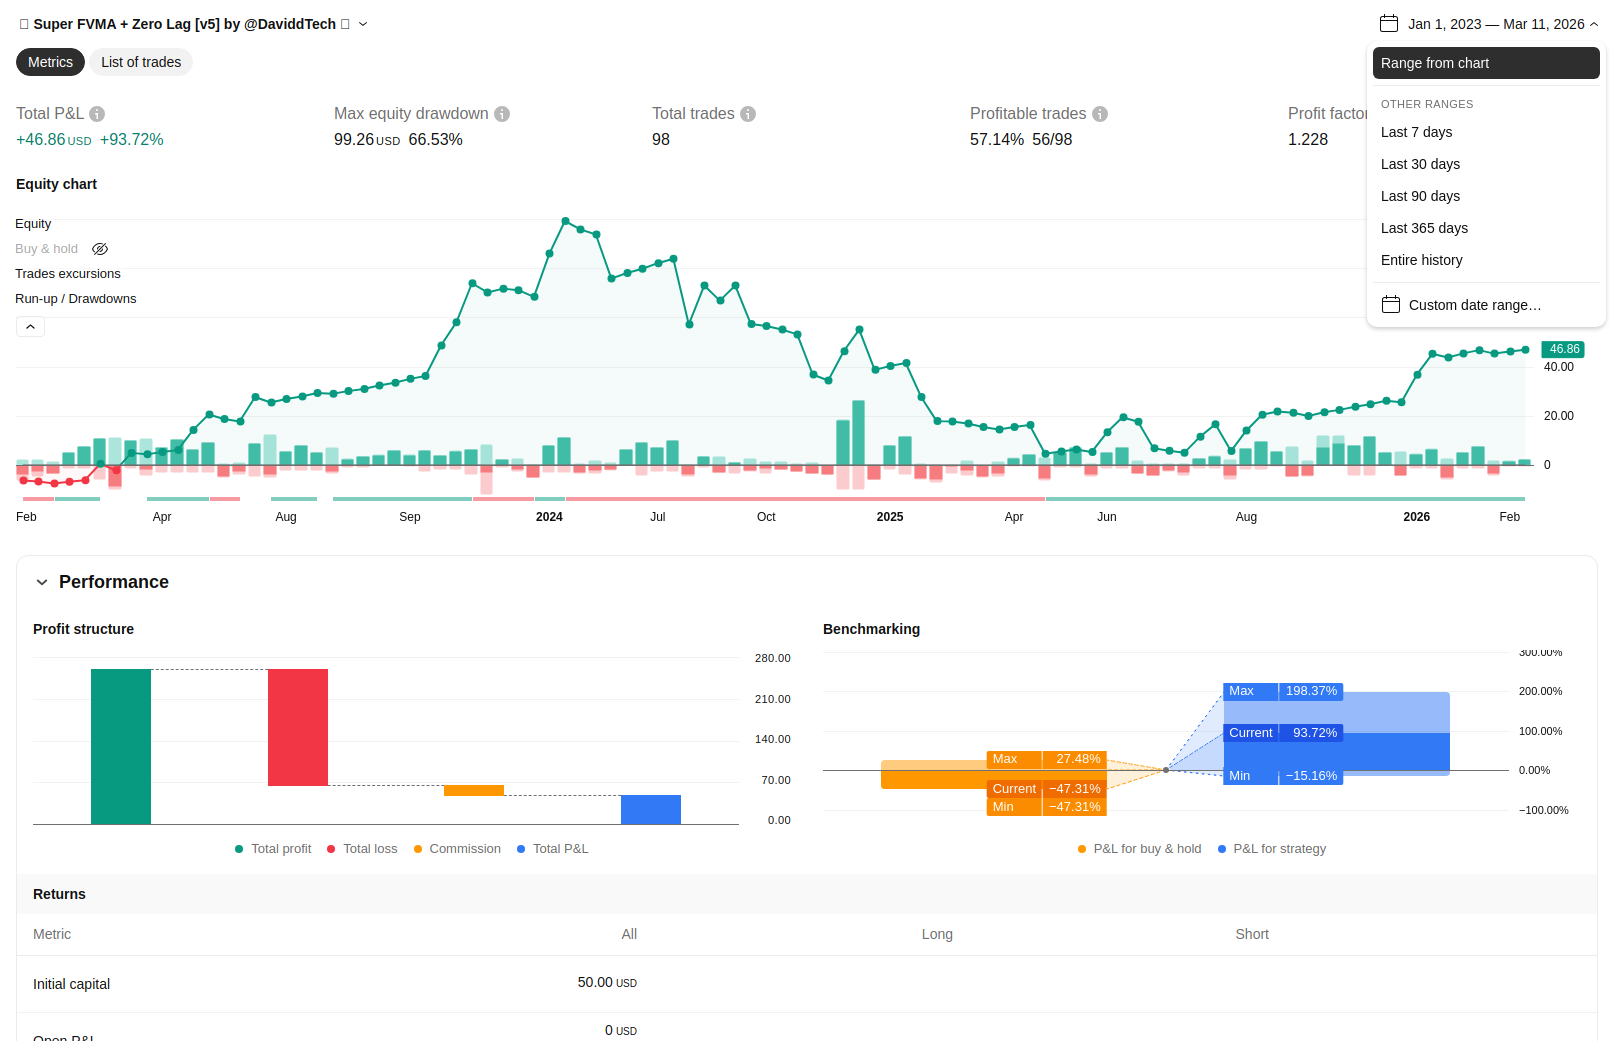Viewport: 1614px width, 1041px height.
Task: Click info icon next to Total trades
Action: pos(748,114)
